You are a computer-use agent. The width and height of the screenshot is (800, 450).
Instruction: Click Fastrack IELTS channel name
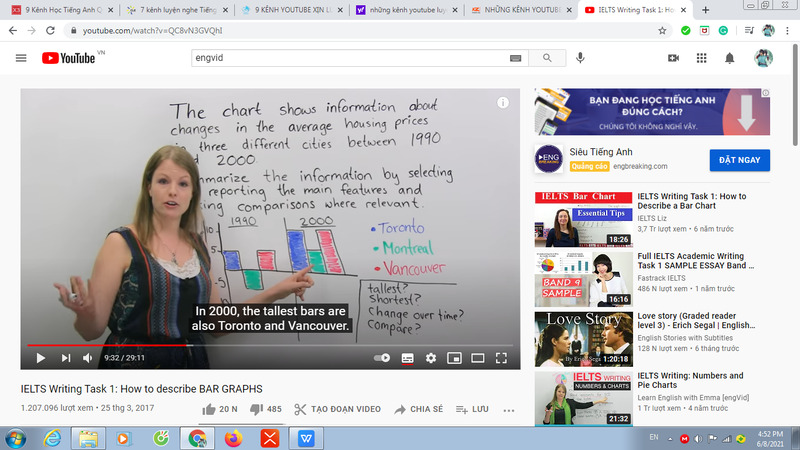click(x=661, y=278)
